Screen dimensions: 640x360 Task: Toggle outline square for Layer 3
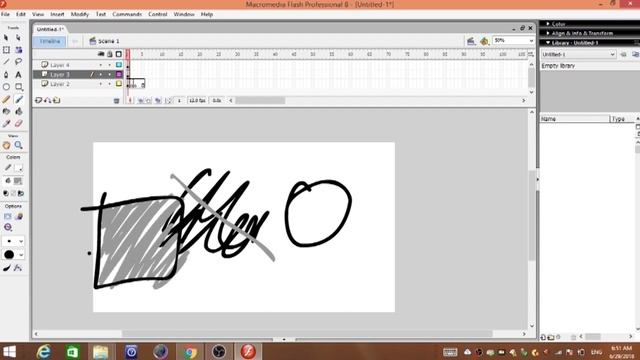pyautogui.click(x=119, y=74)
